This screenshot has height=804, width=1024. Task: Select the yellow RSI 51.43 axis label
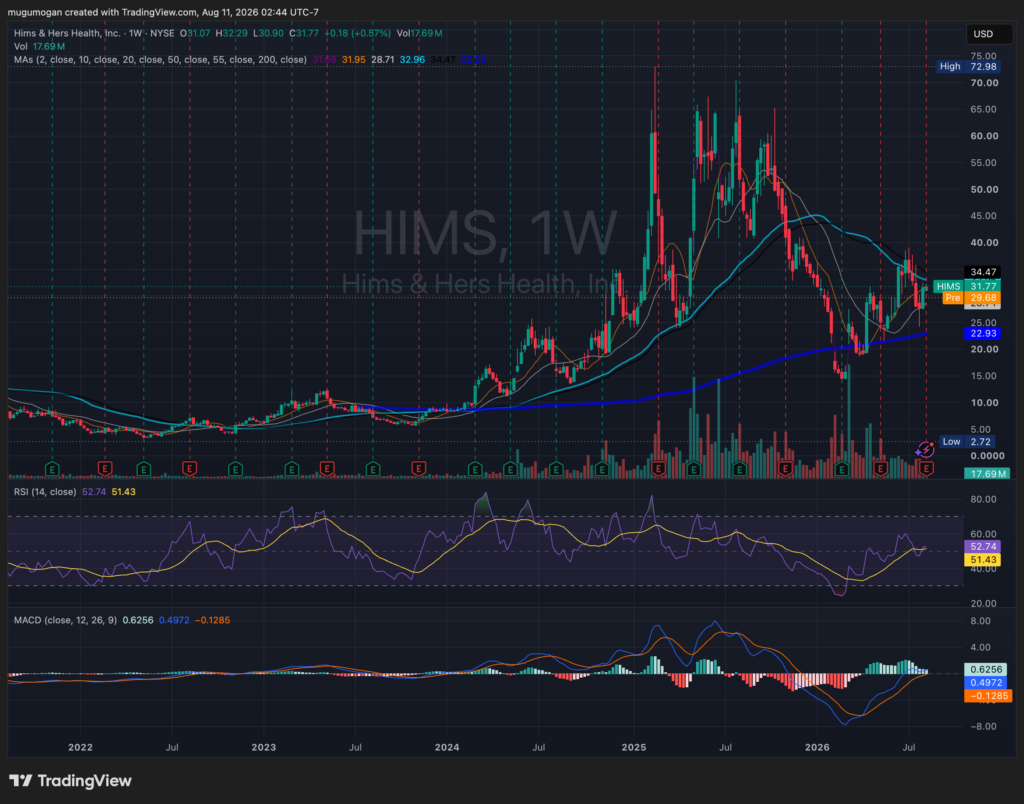pos(982,560)
